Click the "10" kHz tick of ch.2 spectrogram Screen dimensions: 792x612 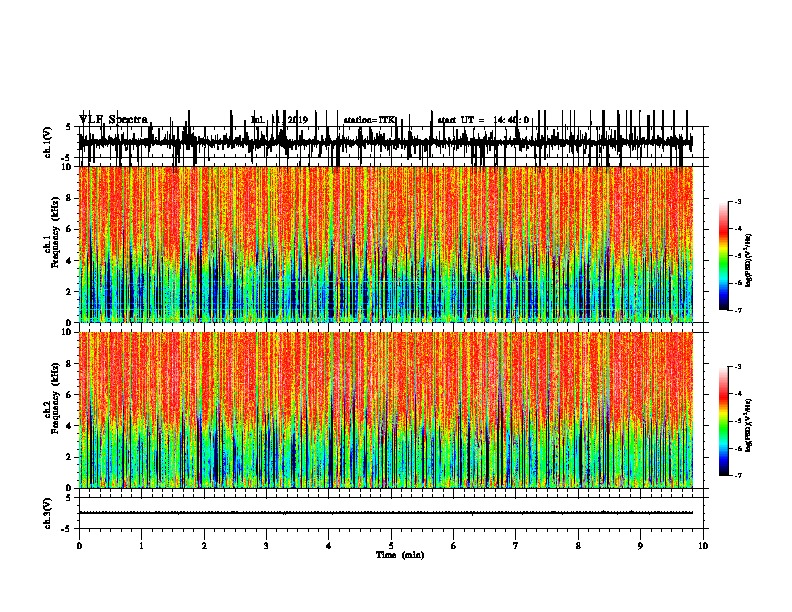click(x=67, y=332)
